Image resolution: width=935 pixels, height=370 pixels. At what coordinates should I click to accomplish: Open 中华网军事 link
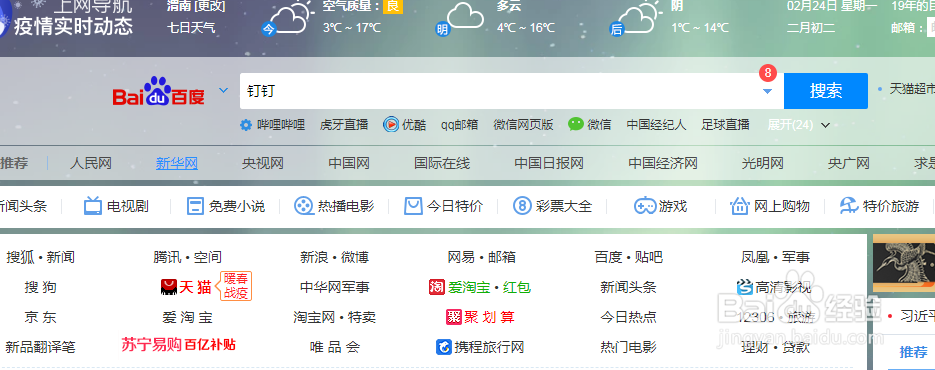point(335,287)
